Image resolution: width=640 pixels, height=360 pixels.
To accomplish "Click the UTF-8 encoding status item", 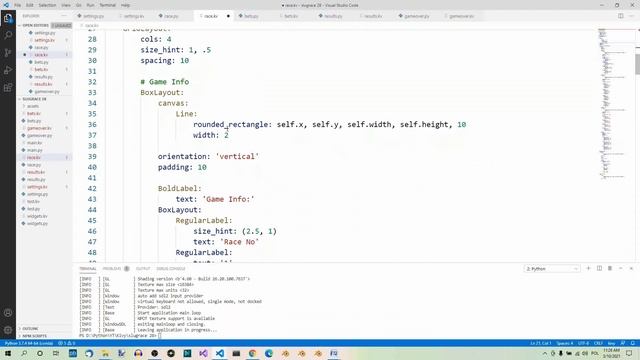I will click(x=583, y=343).
